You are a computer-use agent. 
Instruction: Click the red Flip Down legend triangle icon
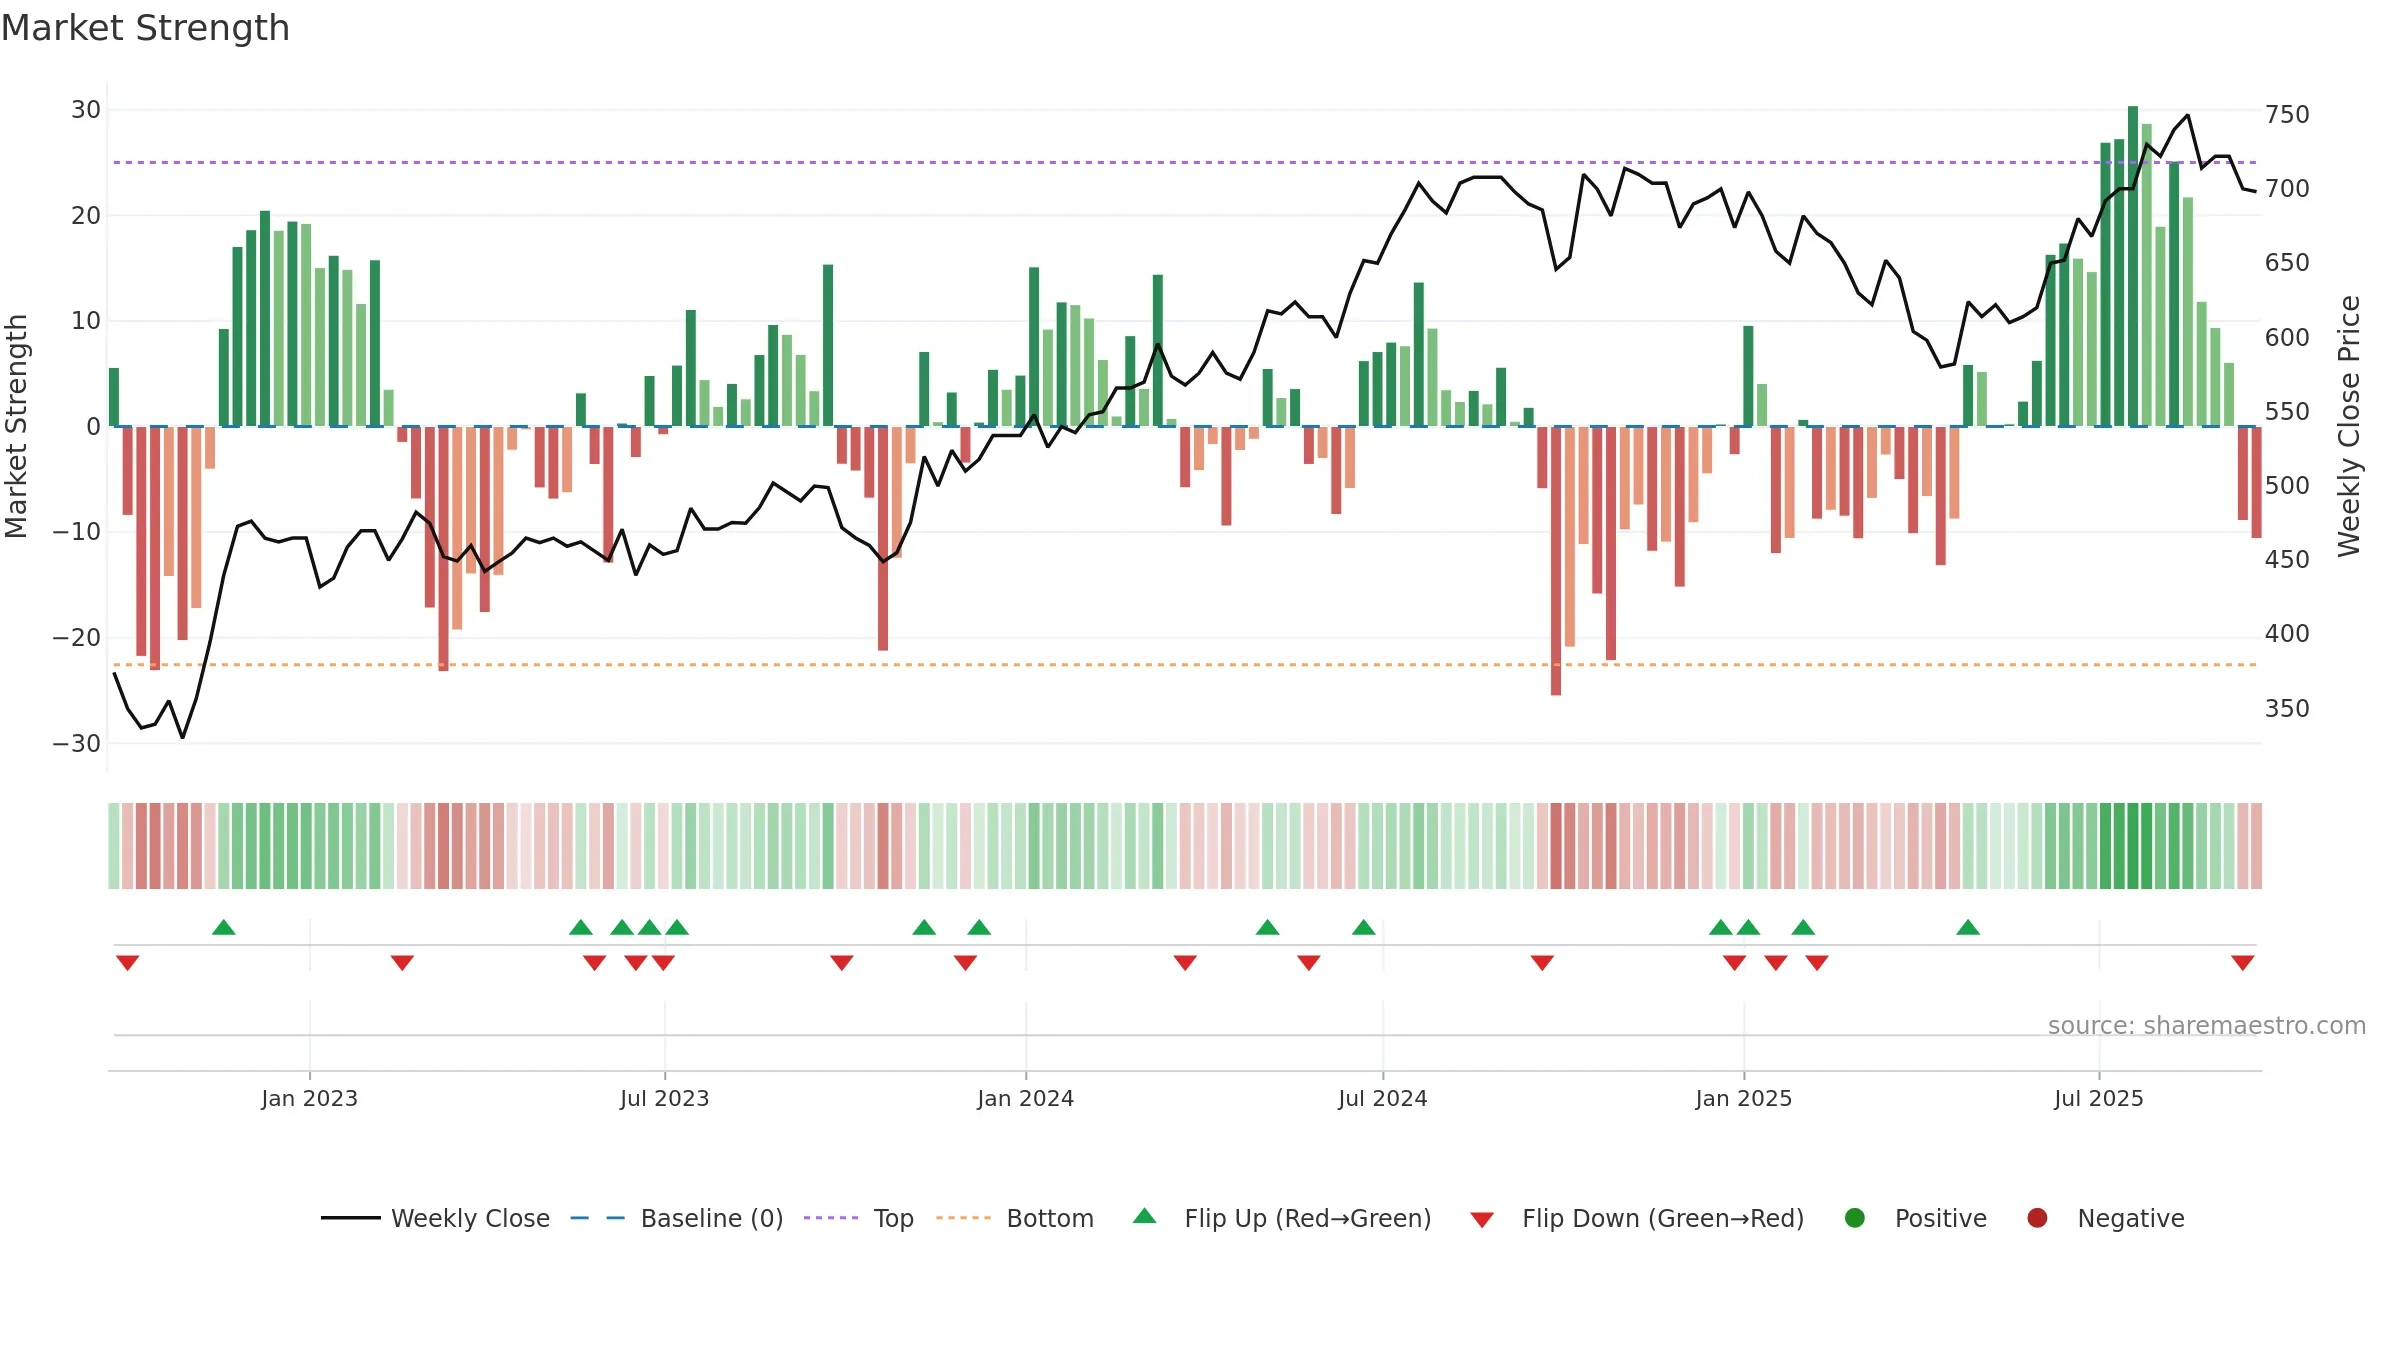(1482, 1220)
